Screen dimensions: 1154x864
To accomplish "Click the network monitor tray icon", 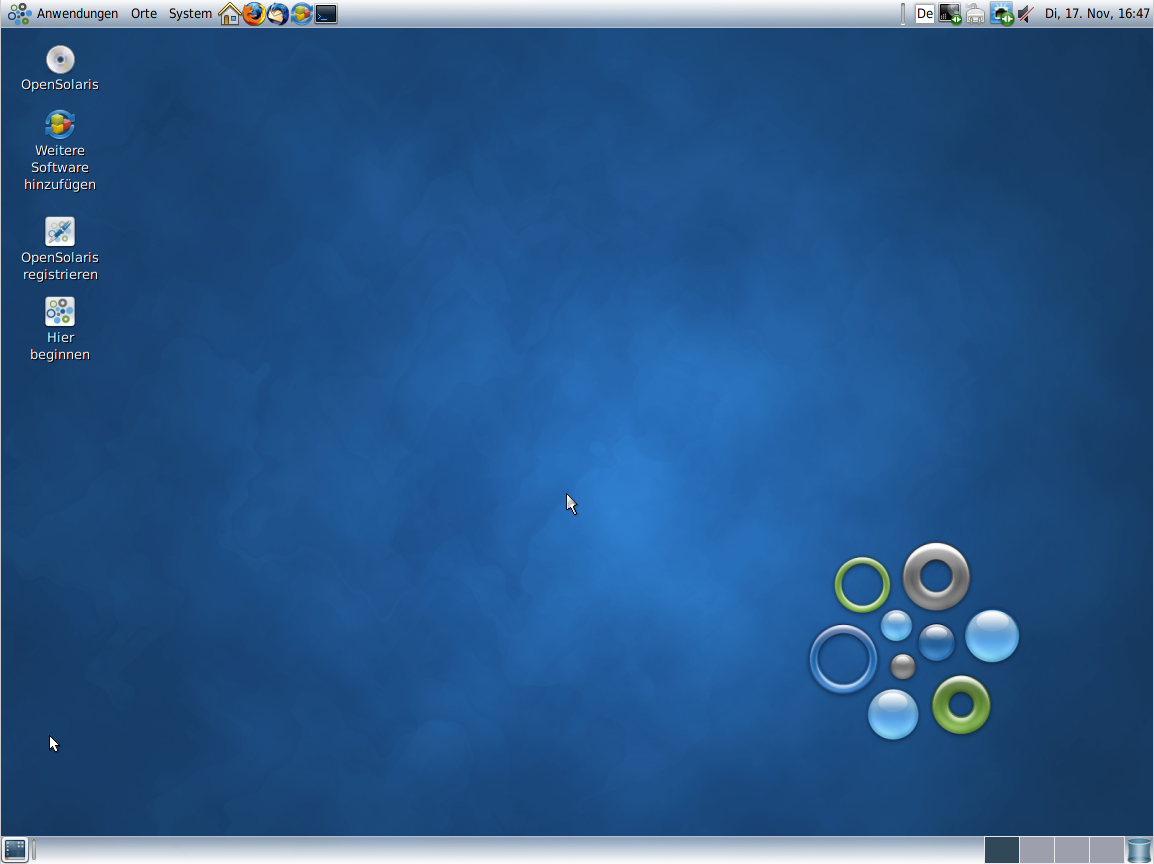I will click(x=950, y=14).
